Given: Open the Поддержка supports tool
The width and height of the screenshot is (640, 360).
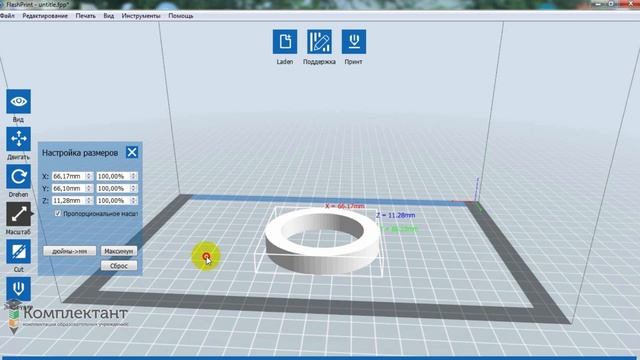Looking at the screenshot, I should coord(319,42).
